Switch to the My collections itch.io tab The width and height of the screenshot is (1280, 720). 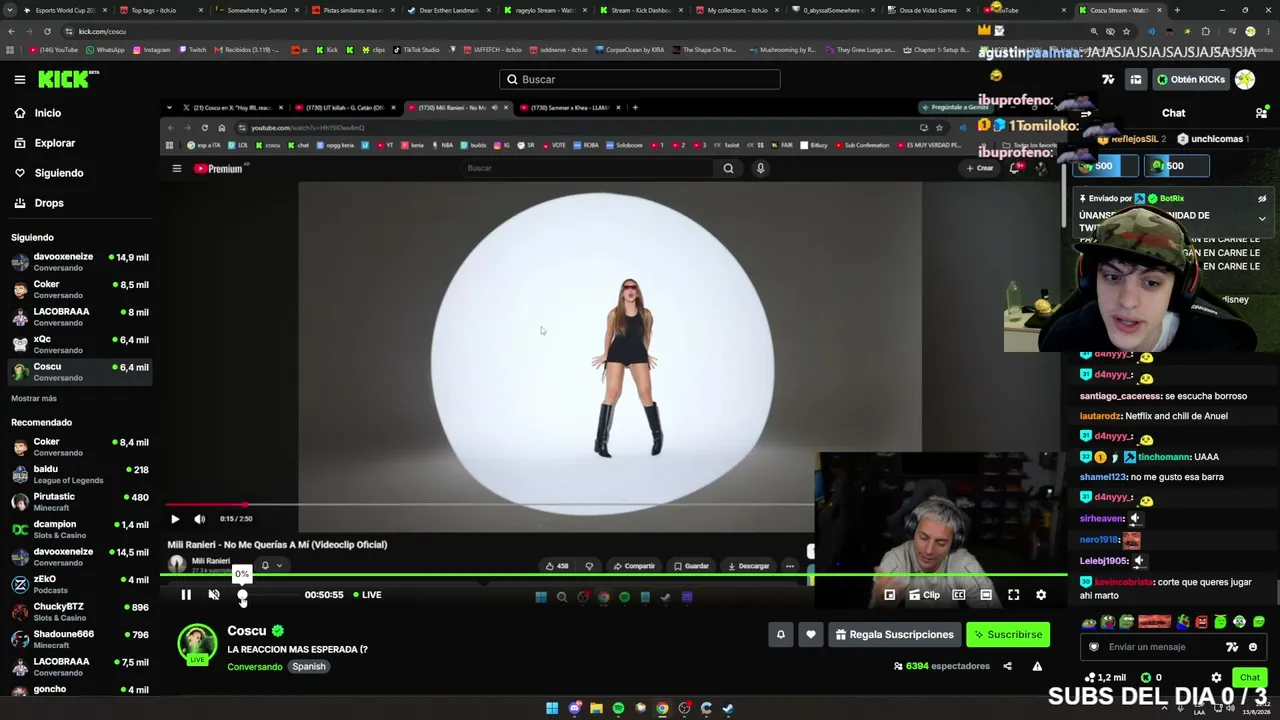pos(737,10)
